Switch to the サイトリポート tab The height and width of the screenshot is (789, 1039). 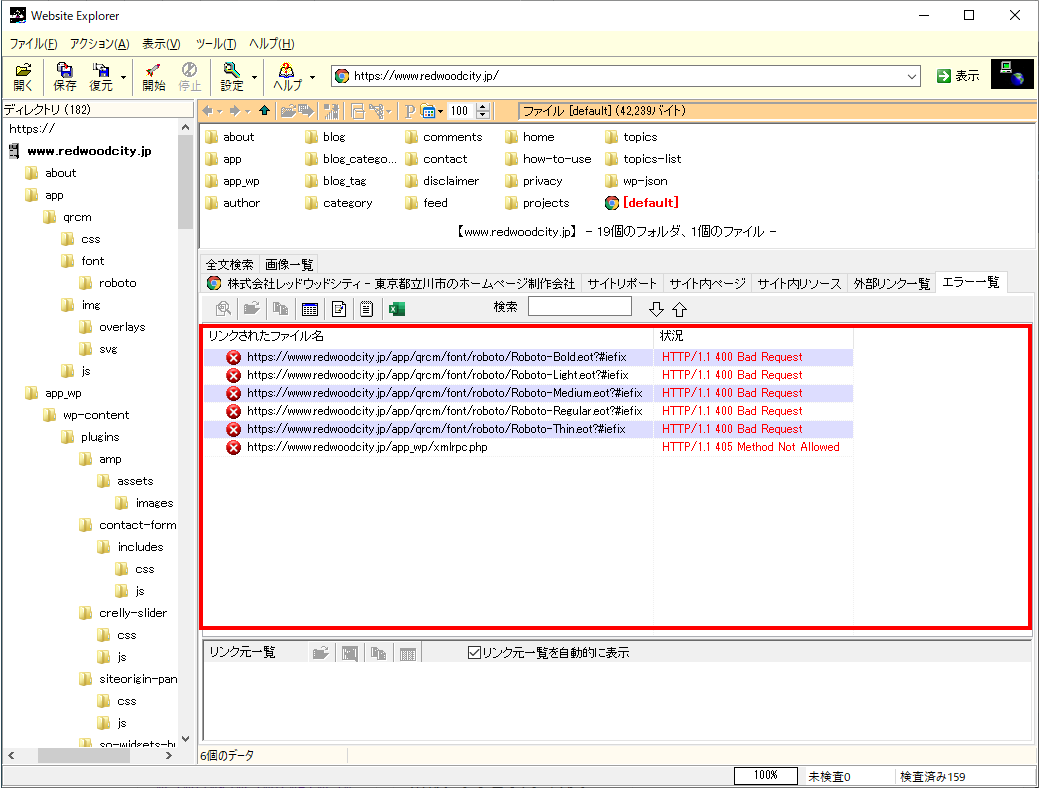[x=622, y=284]
